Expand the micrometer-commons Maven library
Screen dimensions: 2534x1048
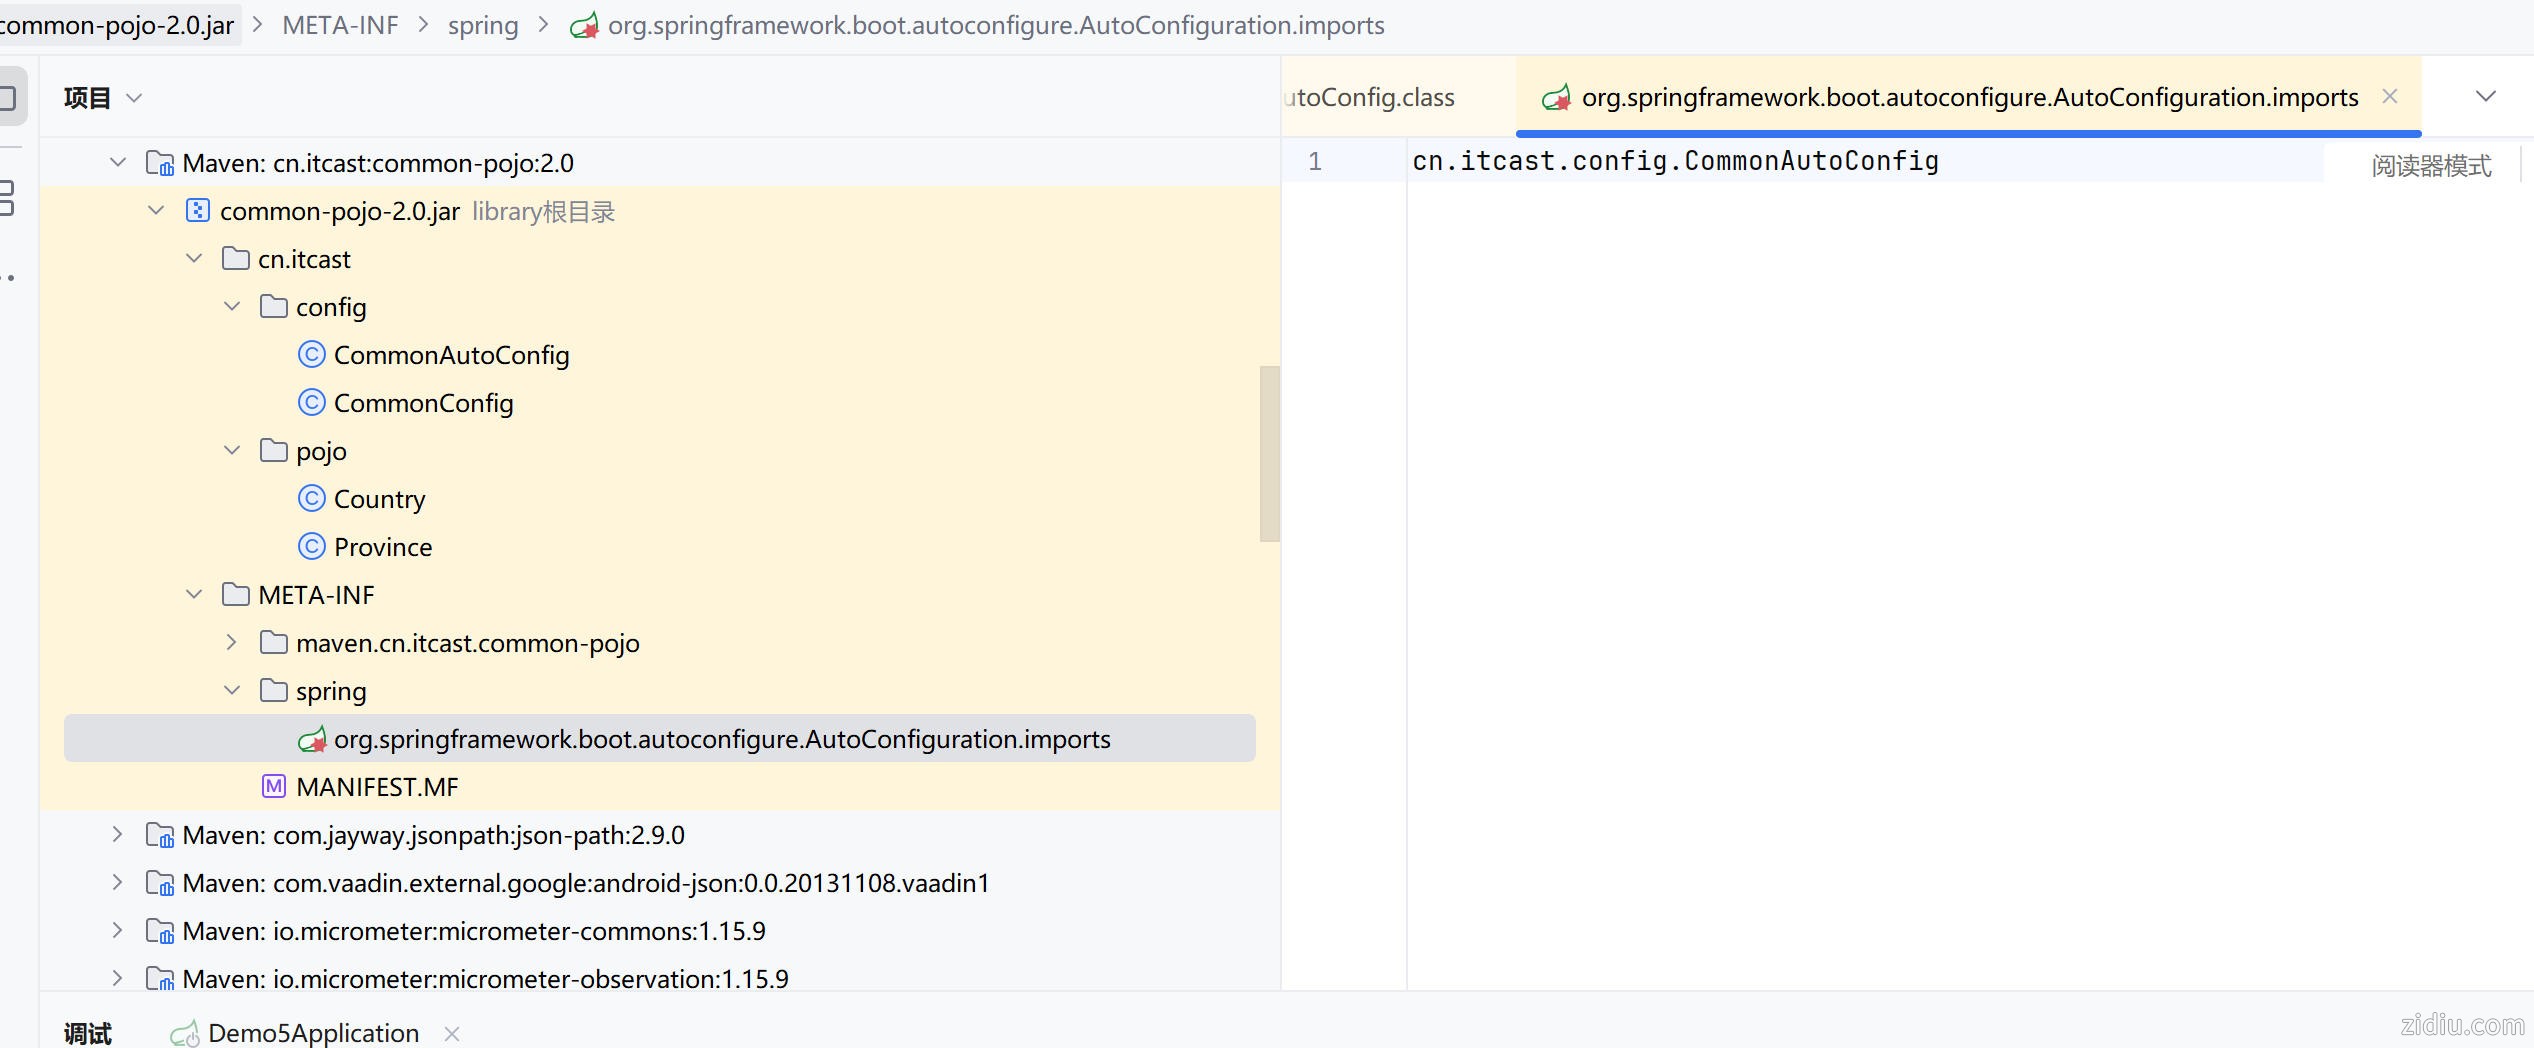pyautogui.click(x=117, y=931)
